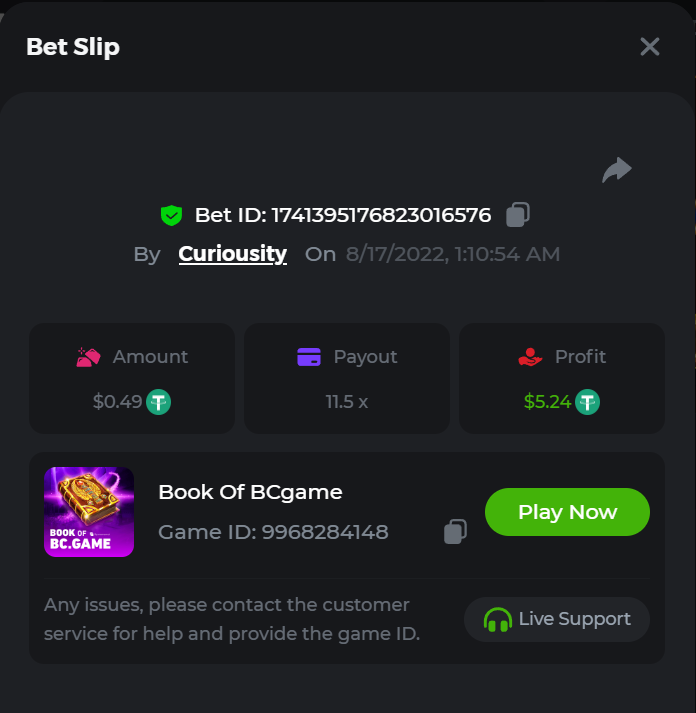This screenshot has height=713, width=696.
Task: Open the Book Of BCgame title
Action: click(x=250, y=492)
